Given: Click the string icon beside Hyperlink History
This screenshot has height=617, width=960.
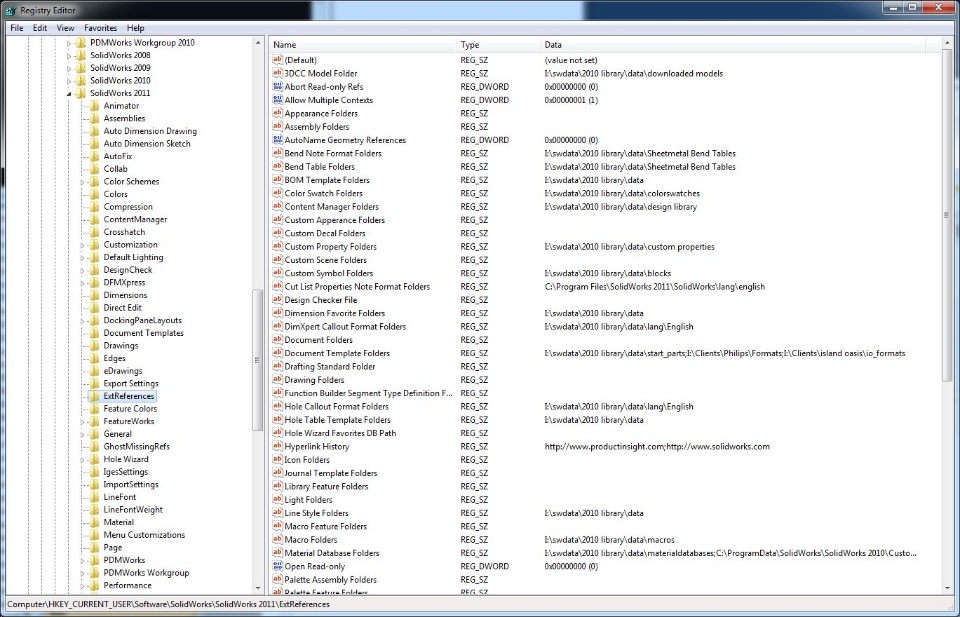Looking at the screenshot, I should tap(277, 446).
